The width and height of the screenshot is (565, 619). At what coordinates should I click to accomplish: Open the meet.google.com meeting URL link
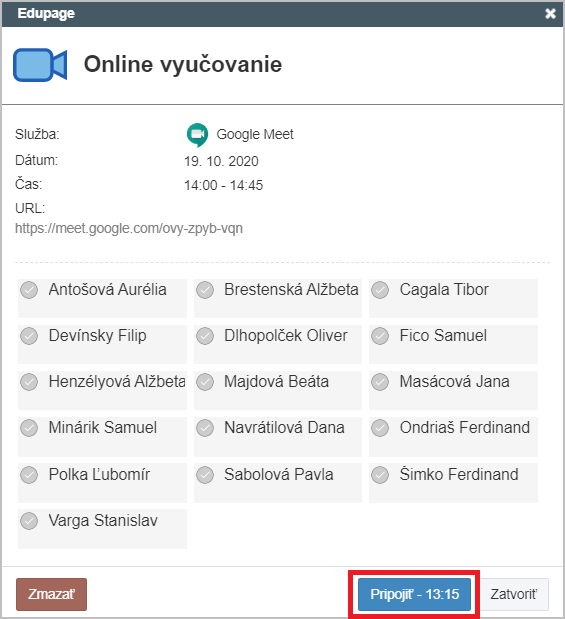[129, 229]
